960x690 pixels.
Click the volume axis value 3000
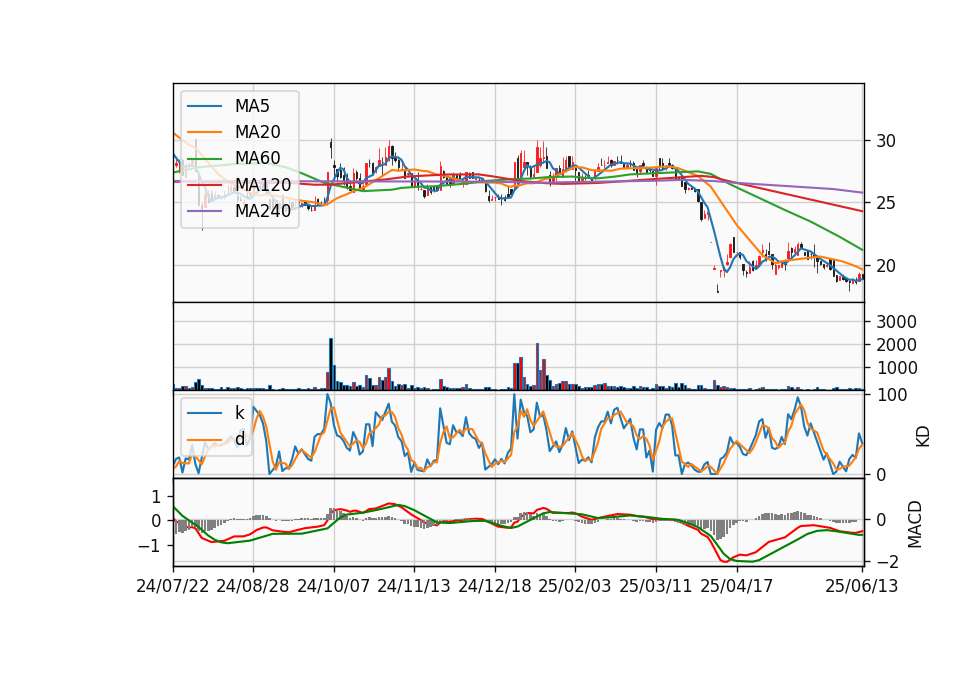[x=897, y=322]
